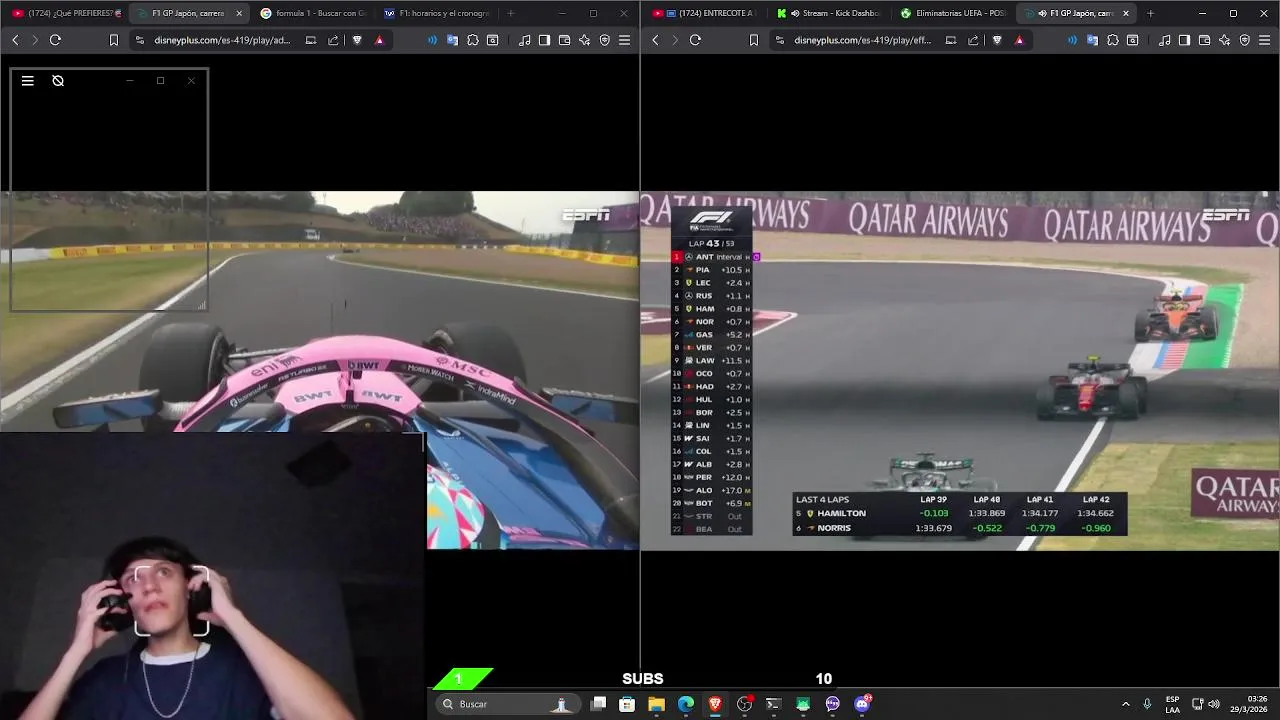Switch to 'Stream - Kick Dashboard' tab
Screen dimensions: 1280x720
click(829, 13)
